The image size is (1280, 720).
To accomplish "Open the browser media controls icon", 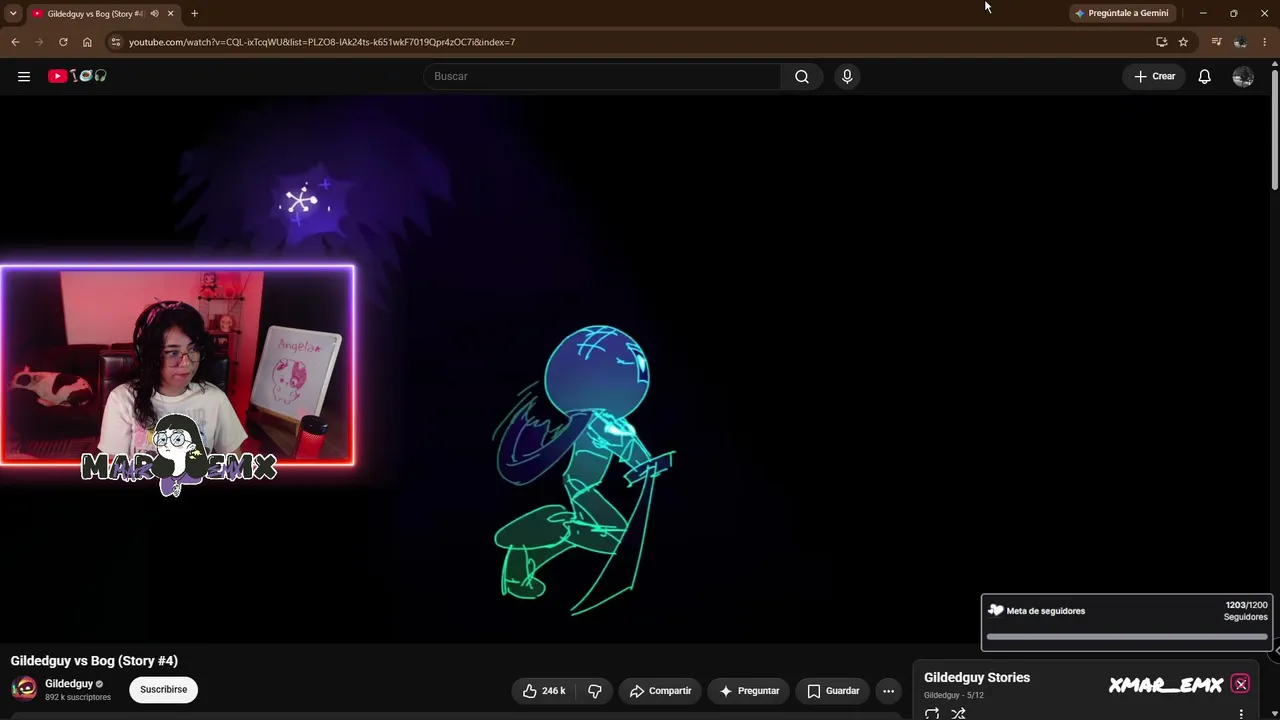I will pyautogui.click(x=1216, y=42).
